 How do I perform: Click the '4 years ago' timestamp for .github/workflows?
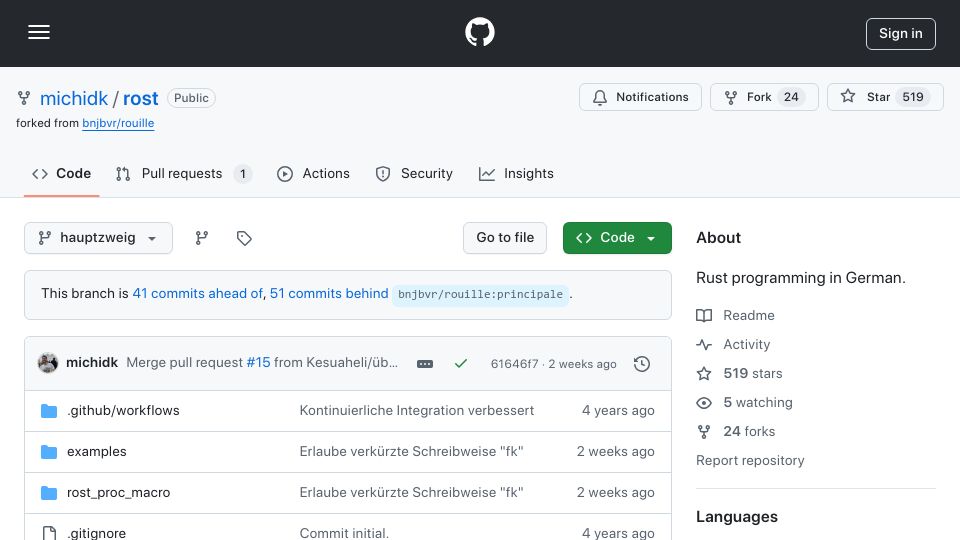pos(618,411)
